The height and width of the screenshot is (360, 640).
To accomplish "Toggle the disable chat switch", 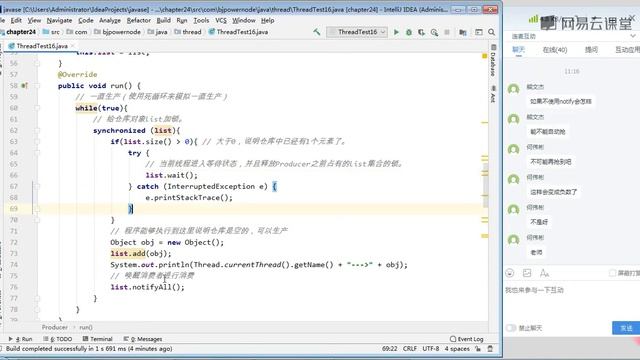I will tap(511, 328).
